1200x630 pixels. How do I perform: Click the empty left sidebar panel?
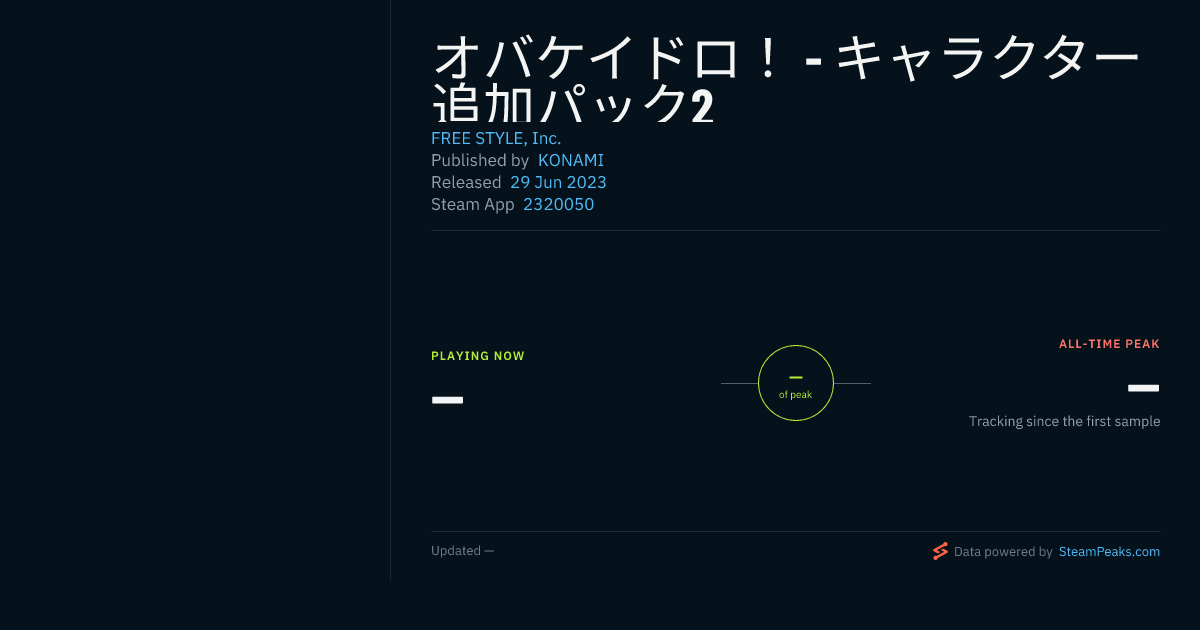pos(195,290)
